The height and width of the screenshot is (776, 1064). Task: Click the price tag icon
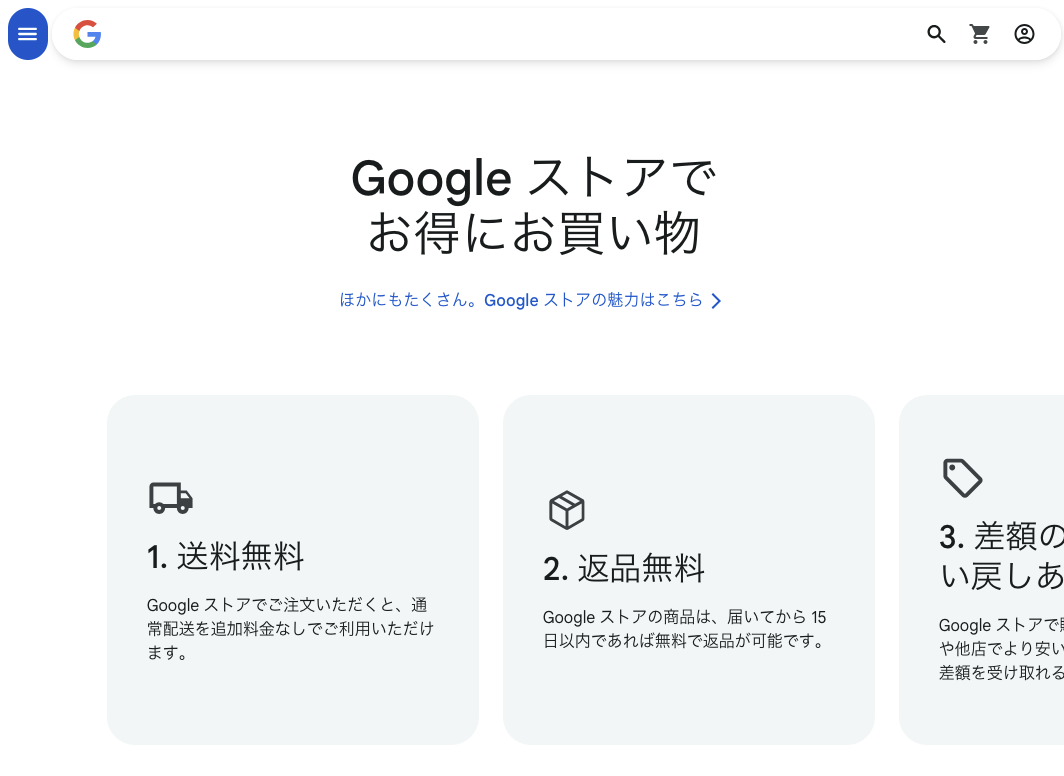962,478
